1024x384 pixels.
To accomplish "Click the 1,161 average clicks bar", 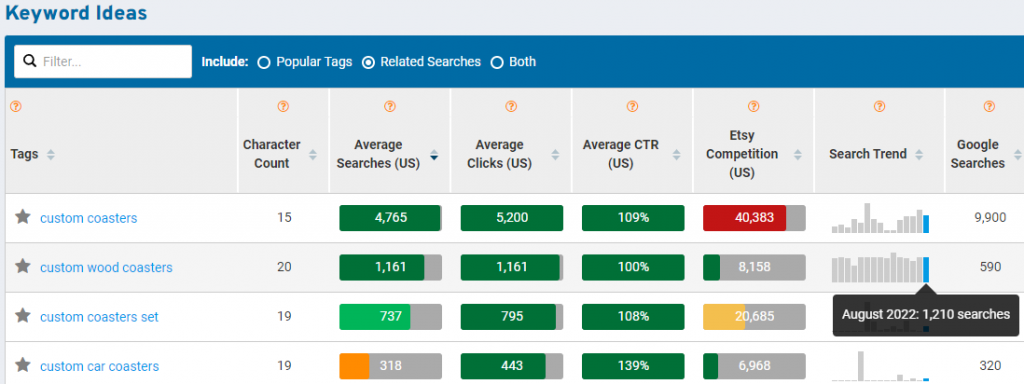I will pyautogui.click(x=512, y=267).
